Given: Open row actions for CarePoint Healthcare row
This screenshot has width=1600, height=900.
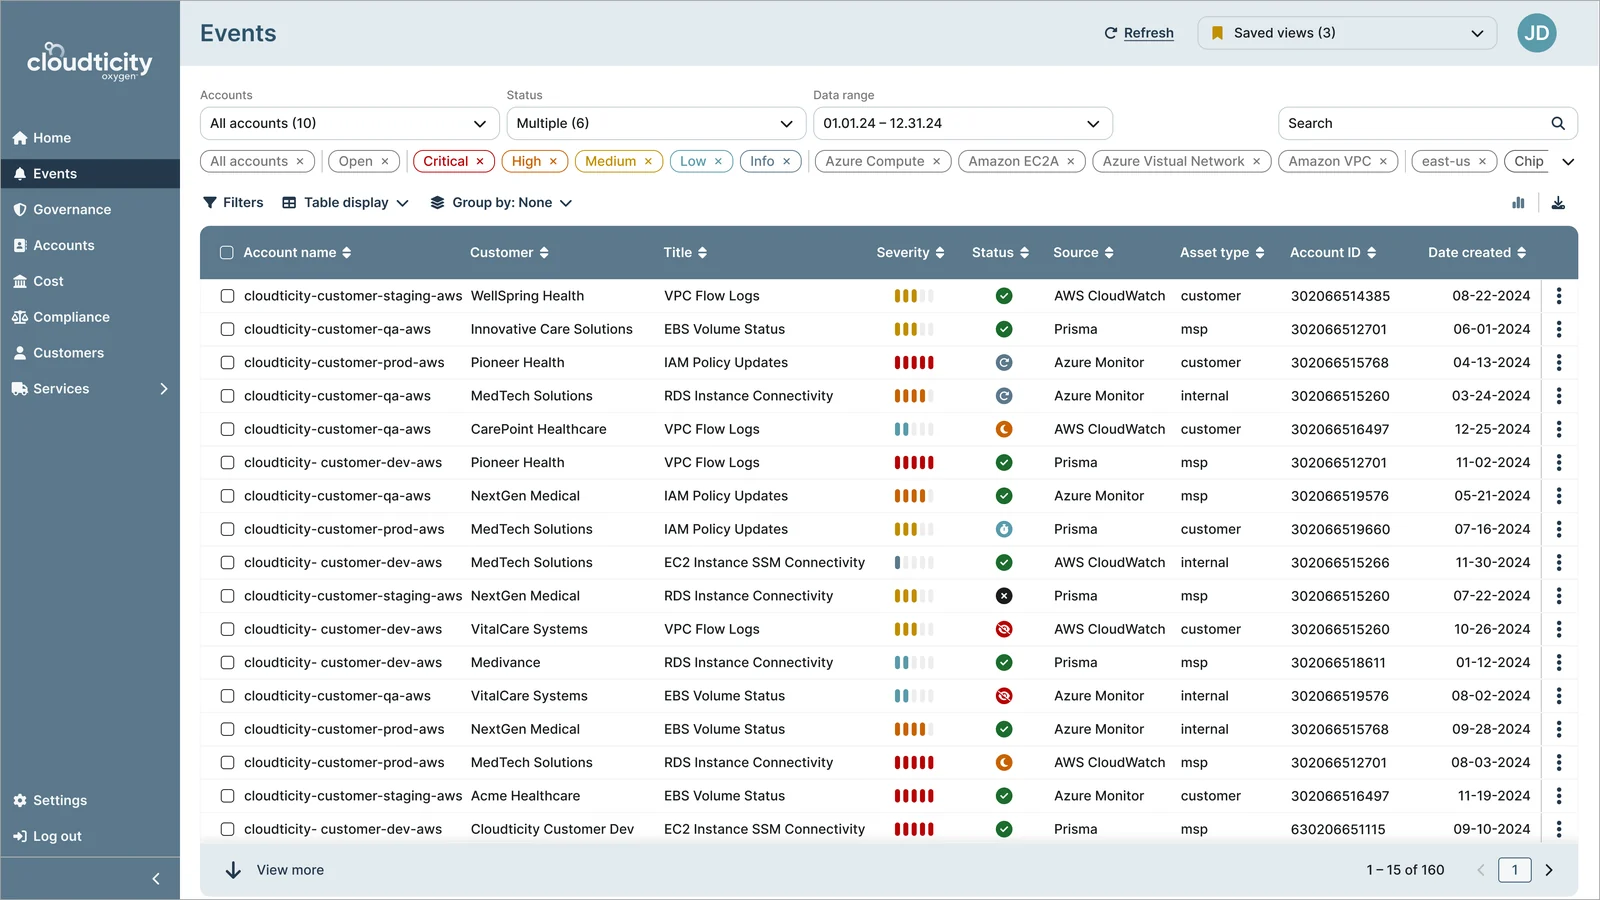Looking at the screenshot, I should 1559,429.
